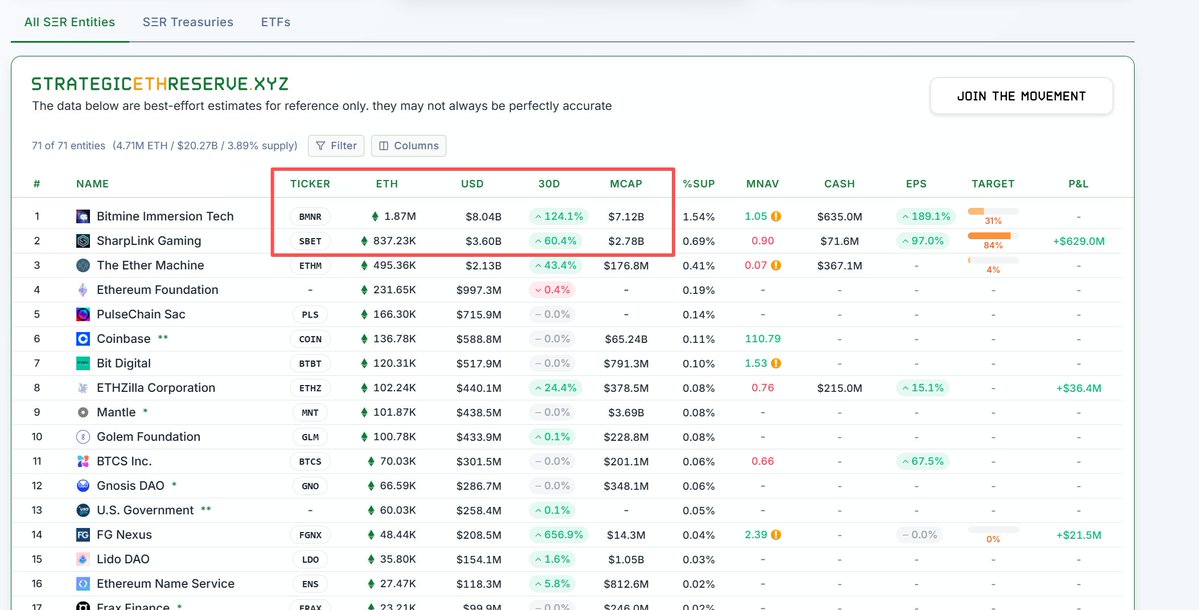Click the Lido DAO logo icon
Image resolution: width=1199 pixels, height=610 pixels.
click(x=83, y=559)
